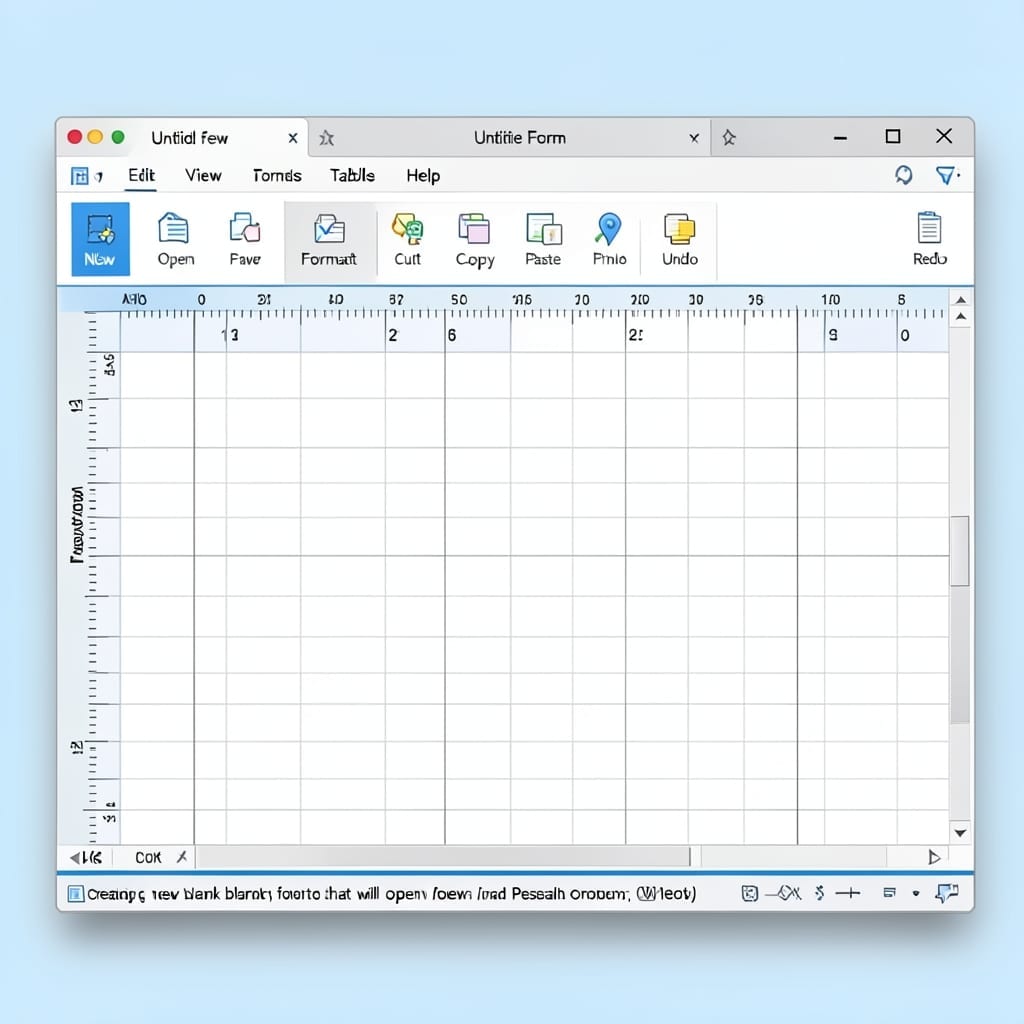
Task: Click the horizontal scrollbar right arrow
Action: pos(935,857)
